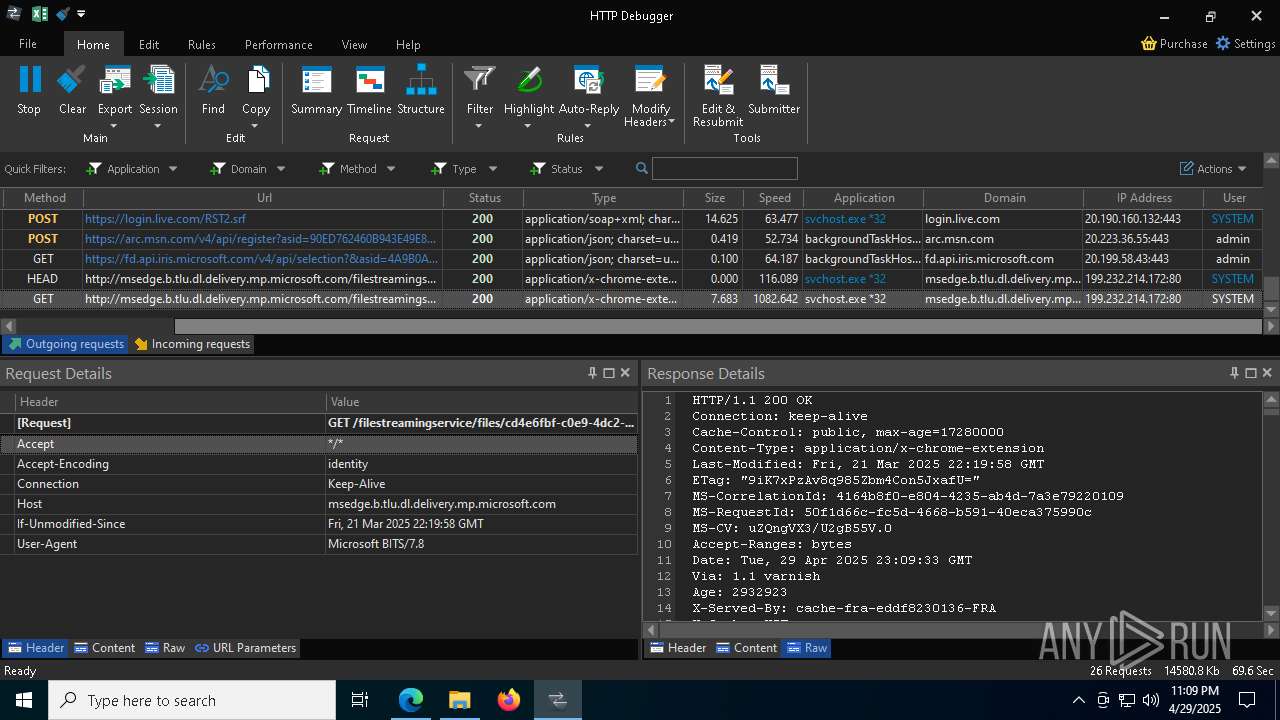Click the Windows Start button
This screenshot has width=1280, height=720.
pyautogui.click(x=24, y=700)
